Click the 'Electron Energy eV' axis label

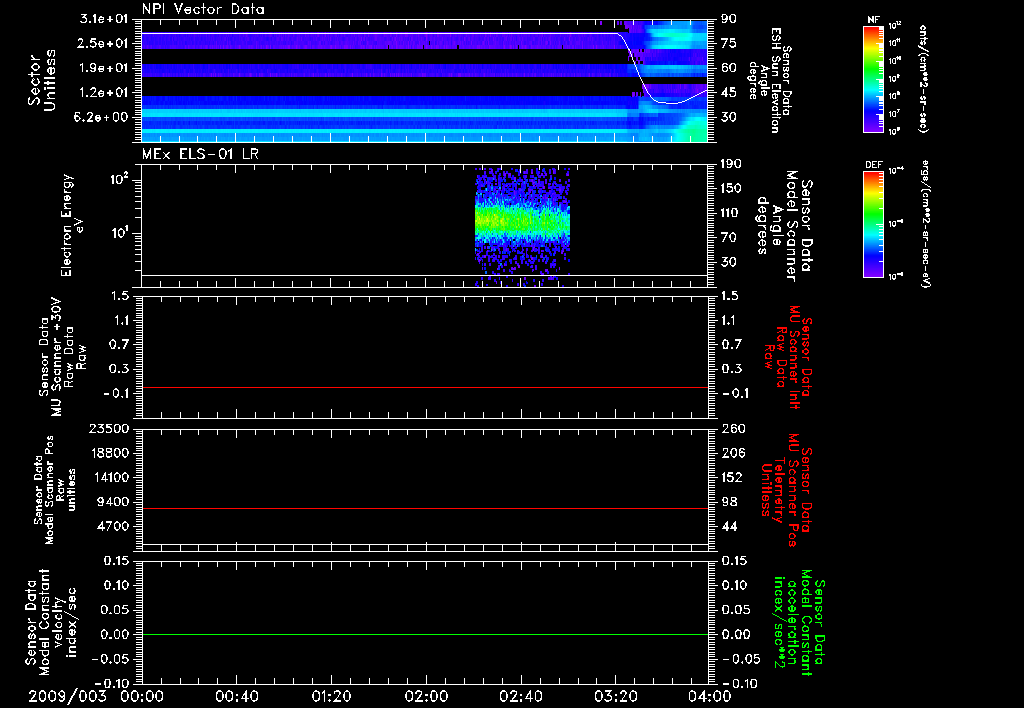click(71, 225)
